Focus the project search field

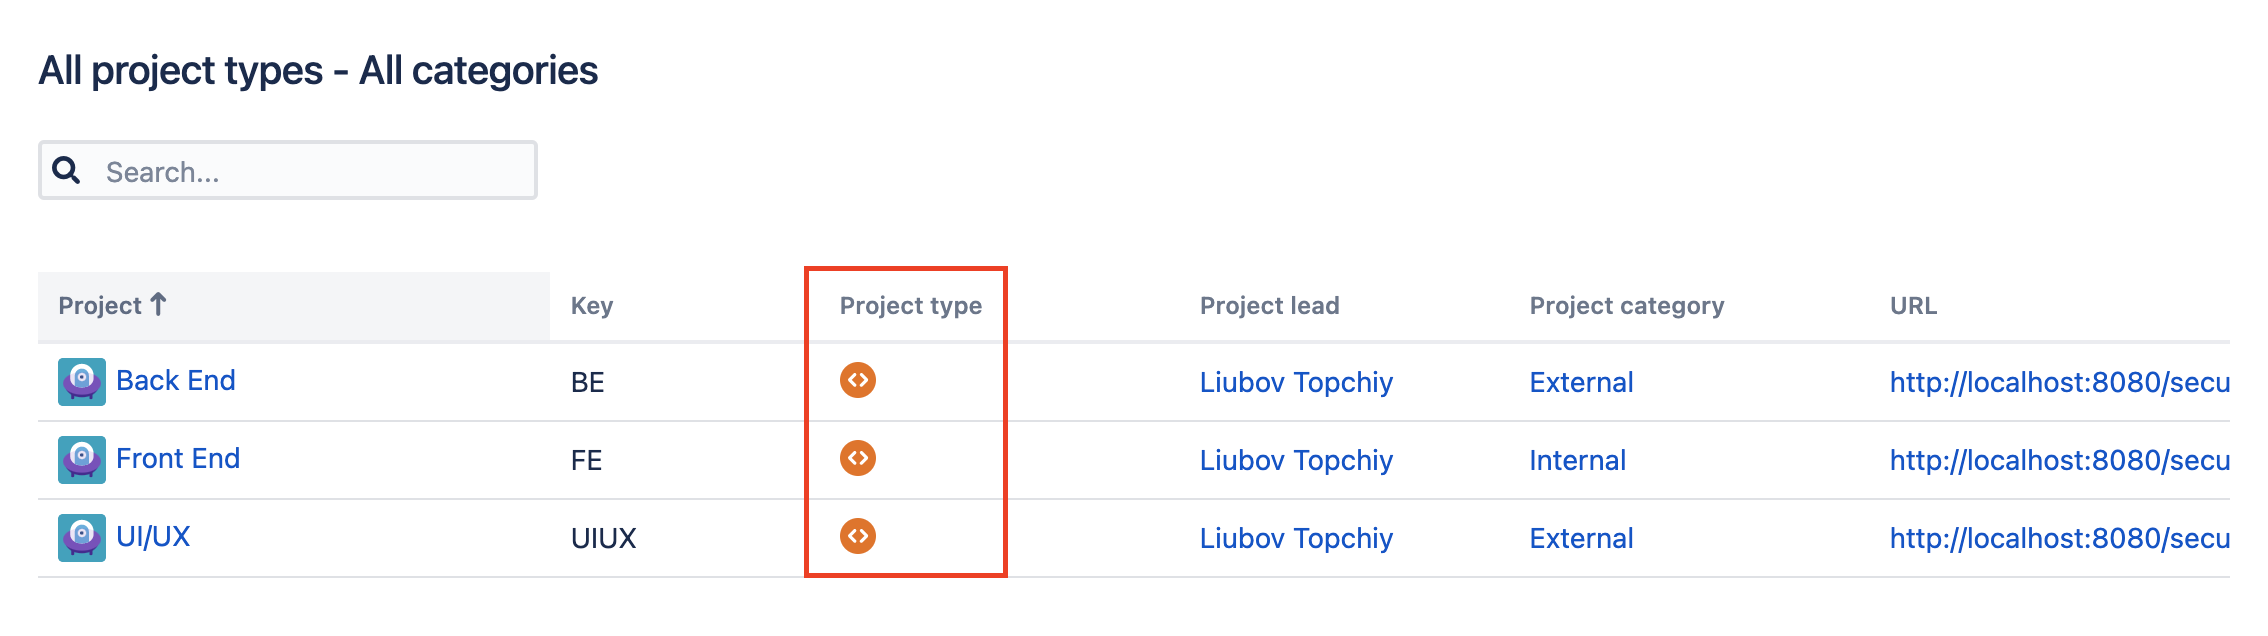[310, 172]
